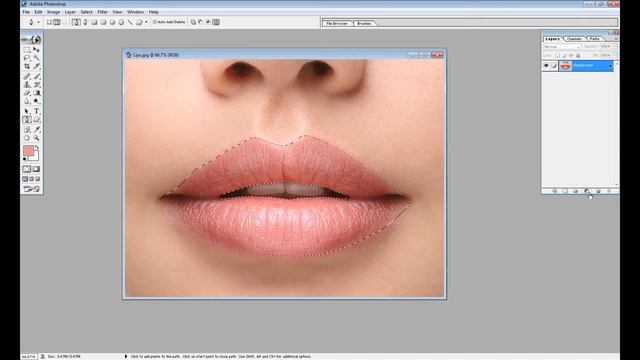640x360 pixels.
Task: Open the Layer menu
Action: 70,12
